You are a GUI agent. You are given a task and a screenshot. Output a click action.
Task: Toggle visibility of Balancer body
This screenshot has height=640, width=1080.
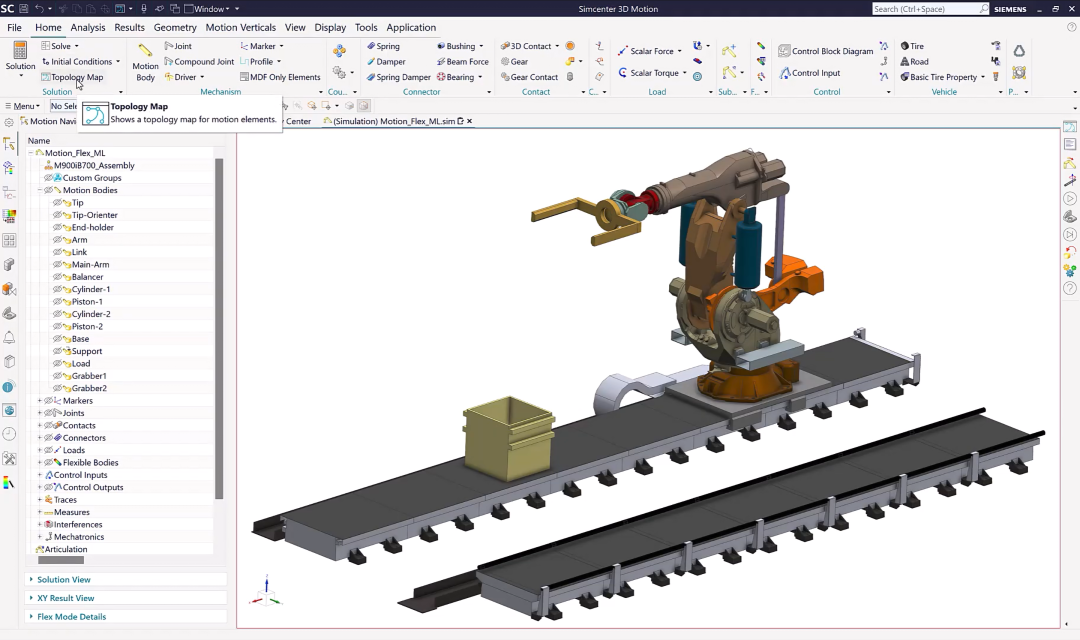(x=57, y=277)
